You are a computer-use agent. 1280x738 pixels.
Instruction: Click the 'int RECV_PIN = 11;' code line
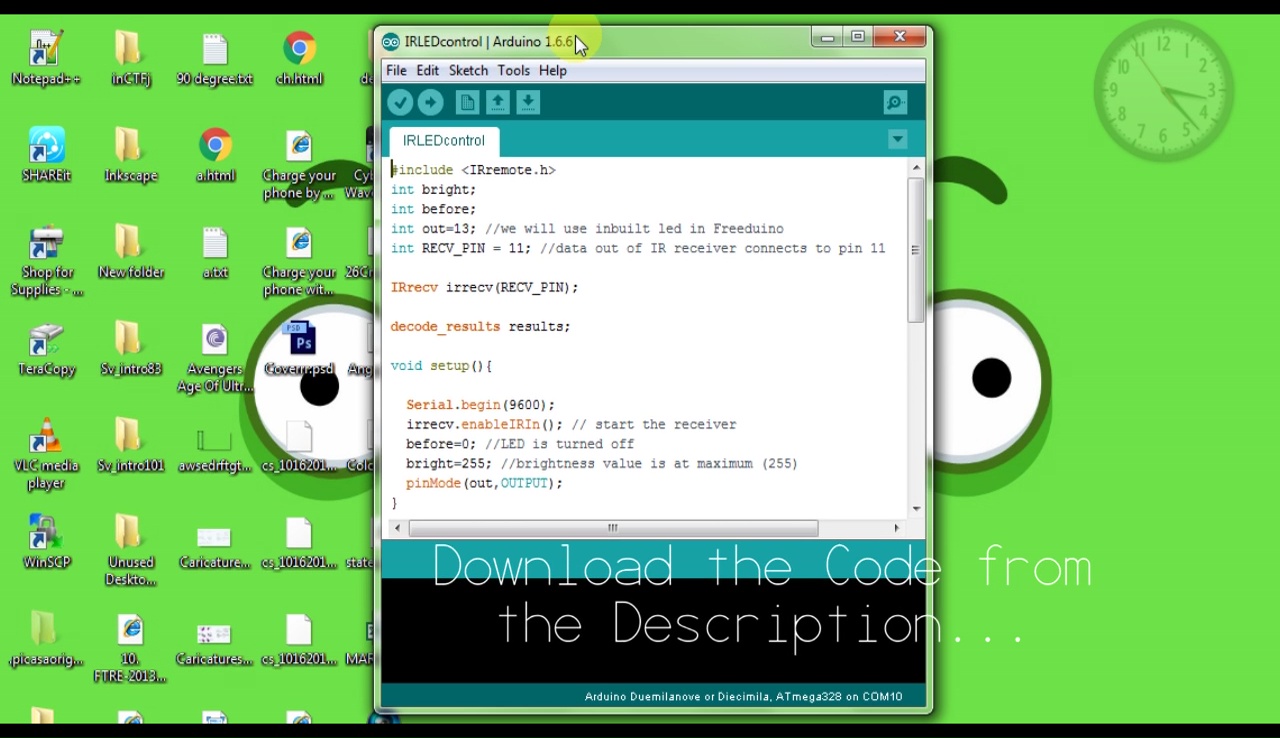638,248
